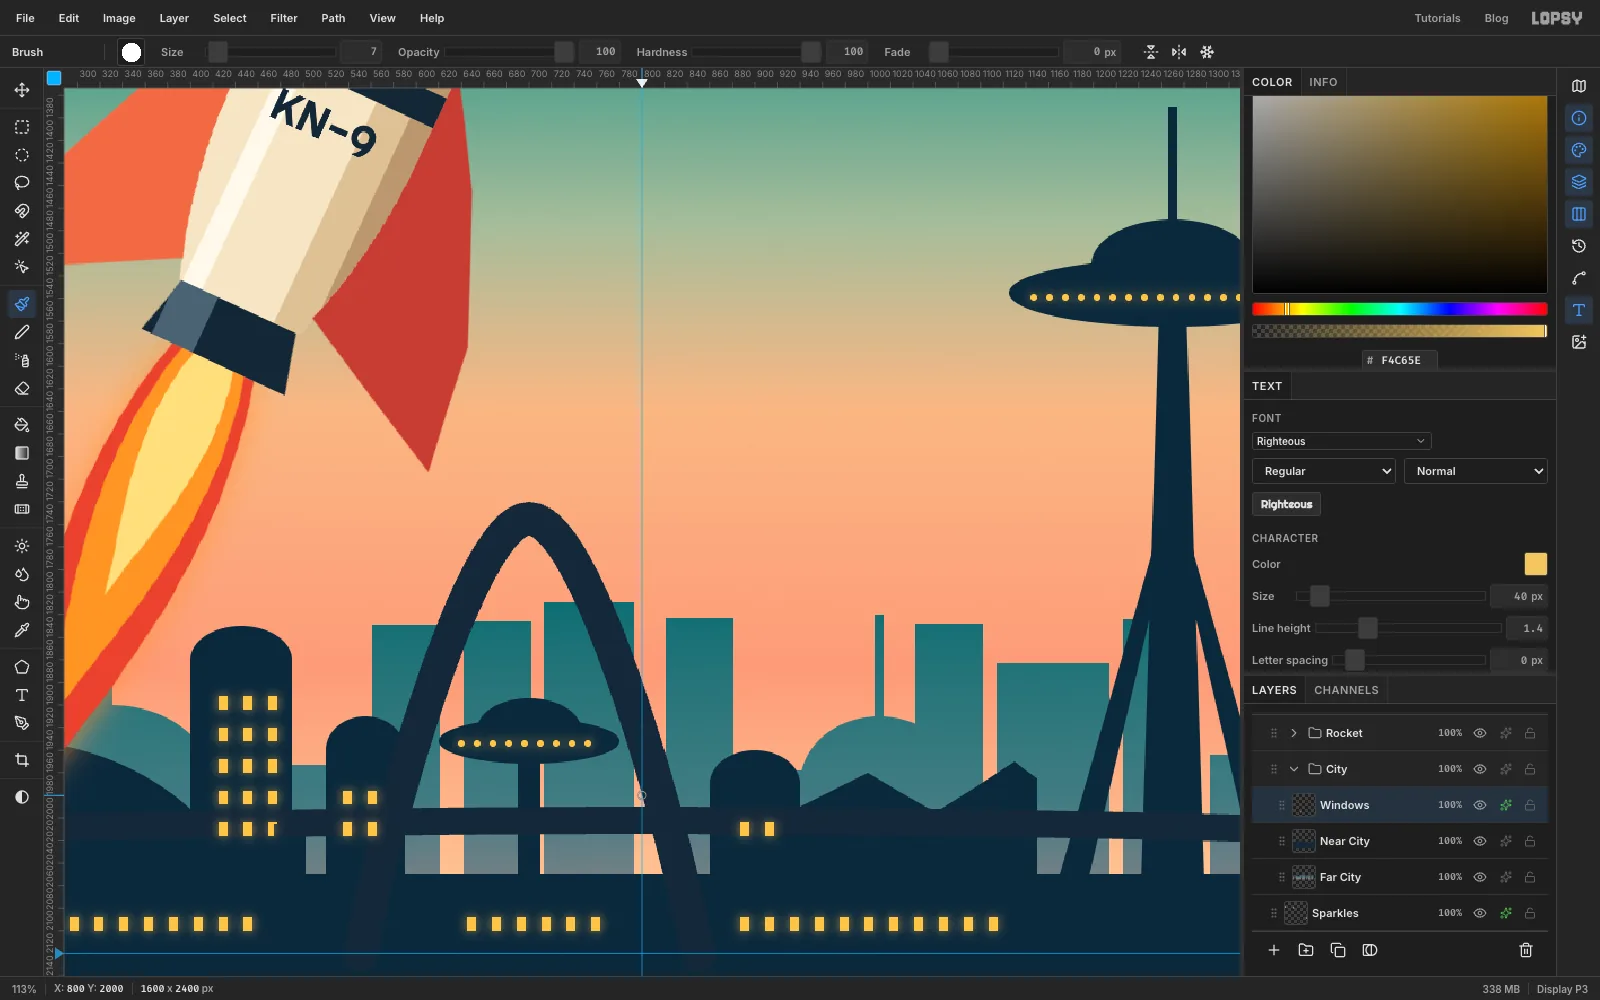The image size is (1600, 1000).
Task: Select the Move tool
Action: 22,90
